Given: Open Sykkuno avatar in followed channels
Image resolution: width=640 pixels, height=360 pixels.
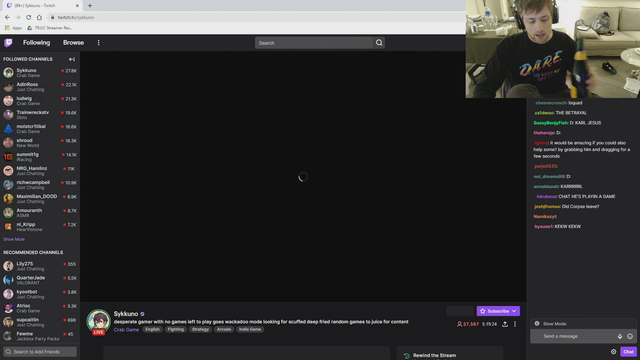Looking at the screenshot, I should [8, 73].
